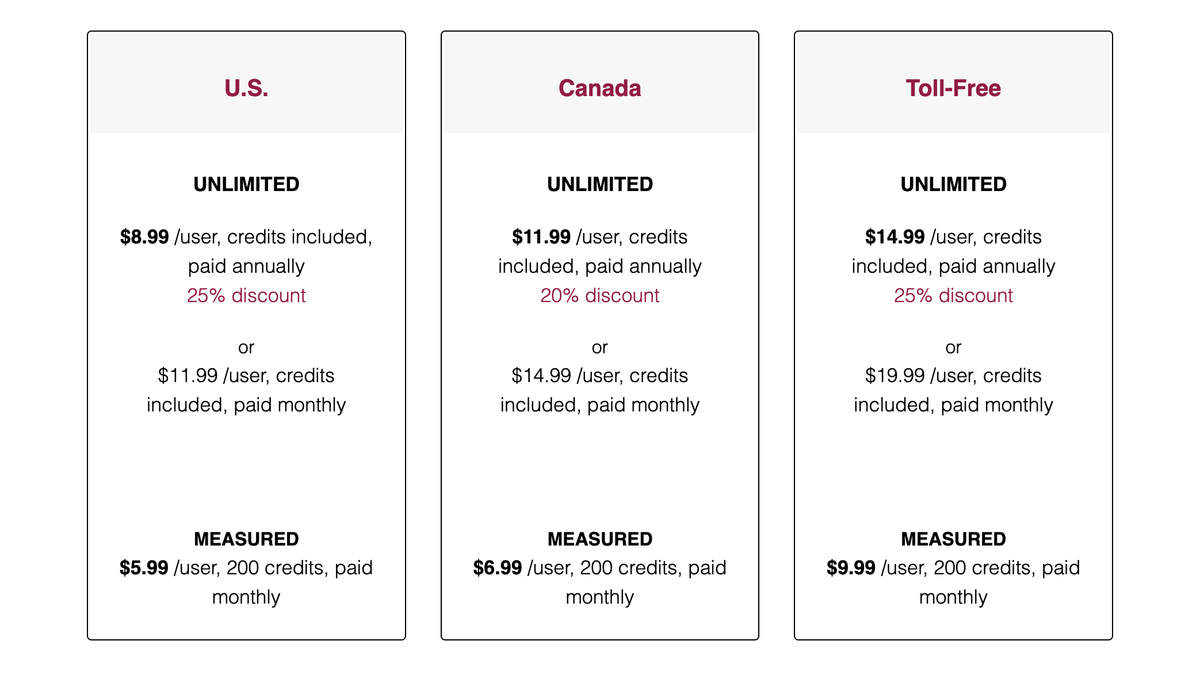This screenshot has width=1200, height=675.
Task: Click the $14.99 monthly price in Canada card
Action: pyautogui.click(x=541, y=376)
